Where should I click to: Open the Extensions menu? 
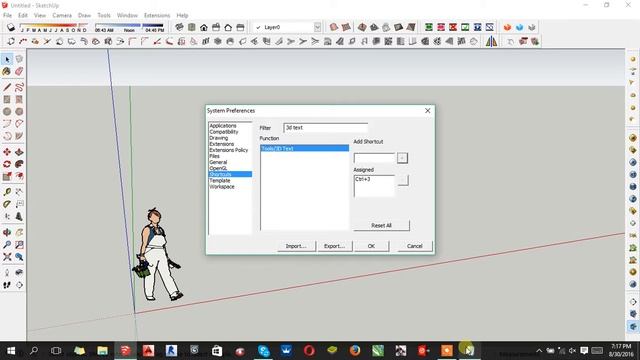157,16
